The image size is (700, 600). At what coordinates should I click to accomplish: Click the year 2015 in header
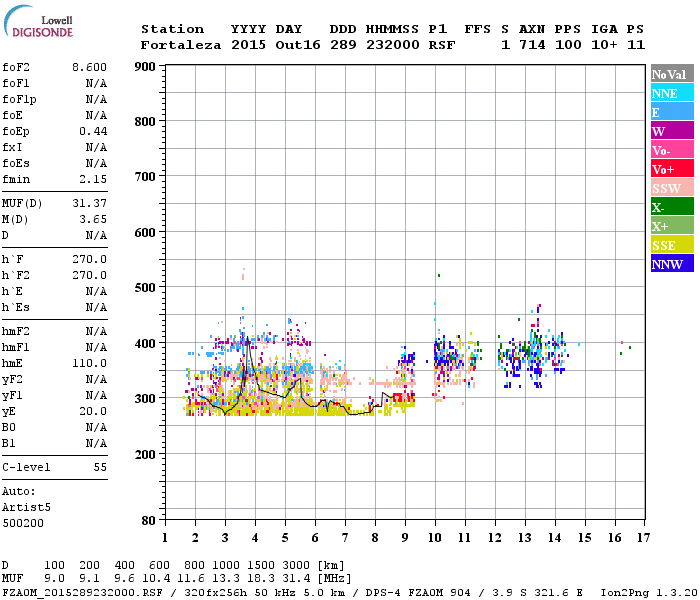coord(248,45)
